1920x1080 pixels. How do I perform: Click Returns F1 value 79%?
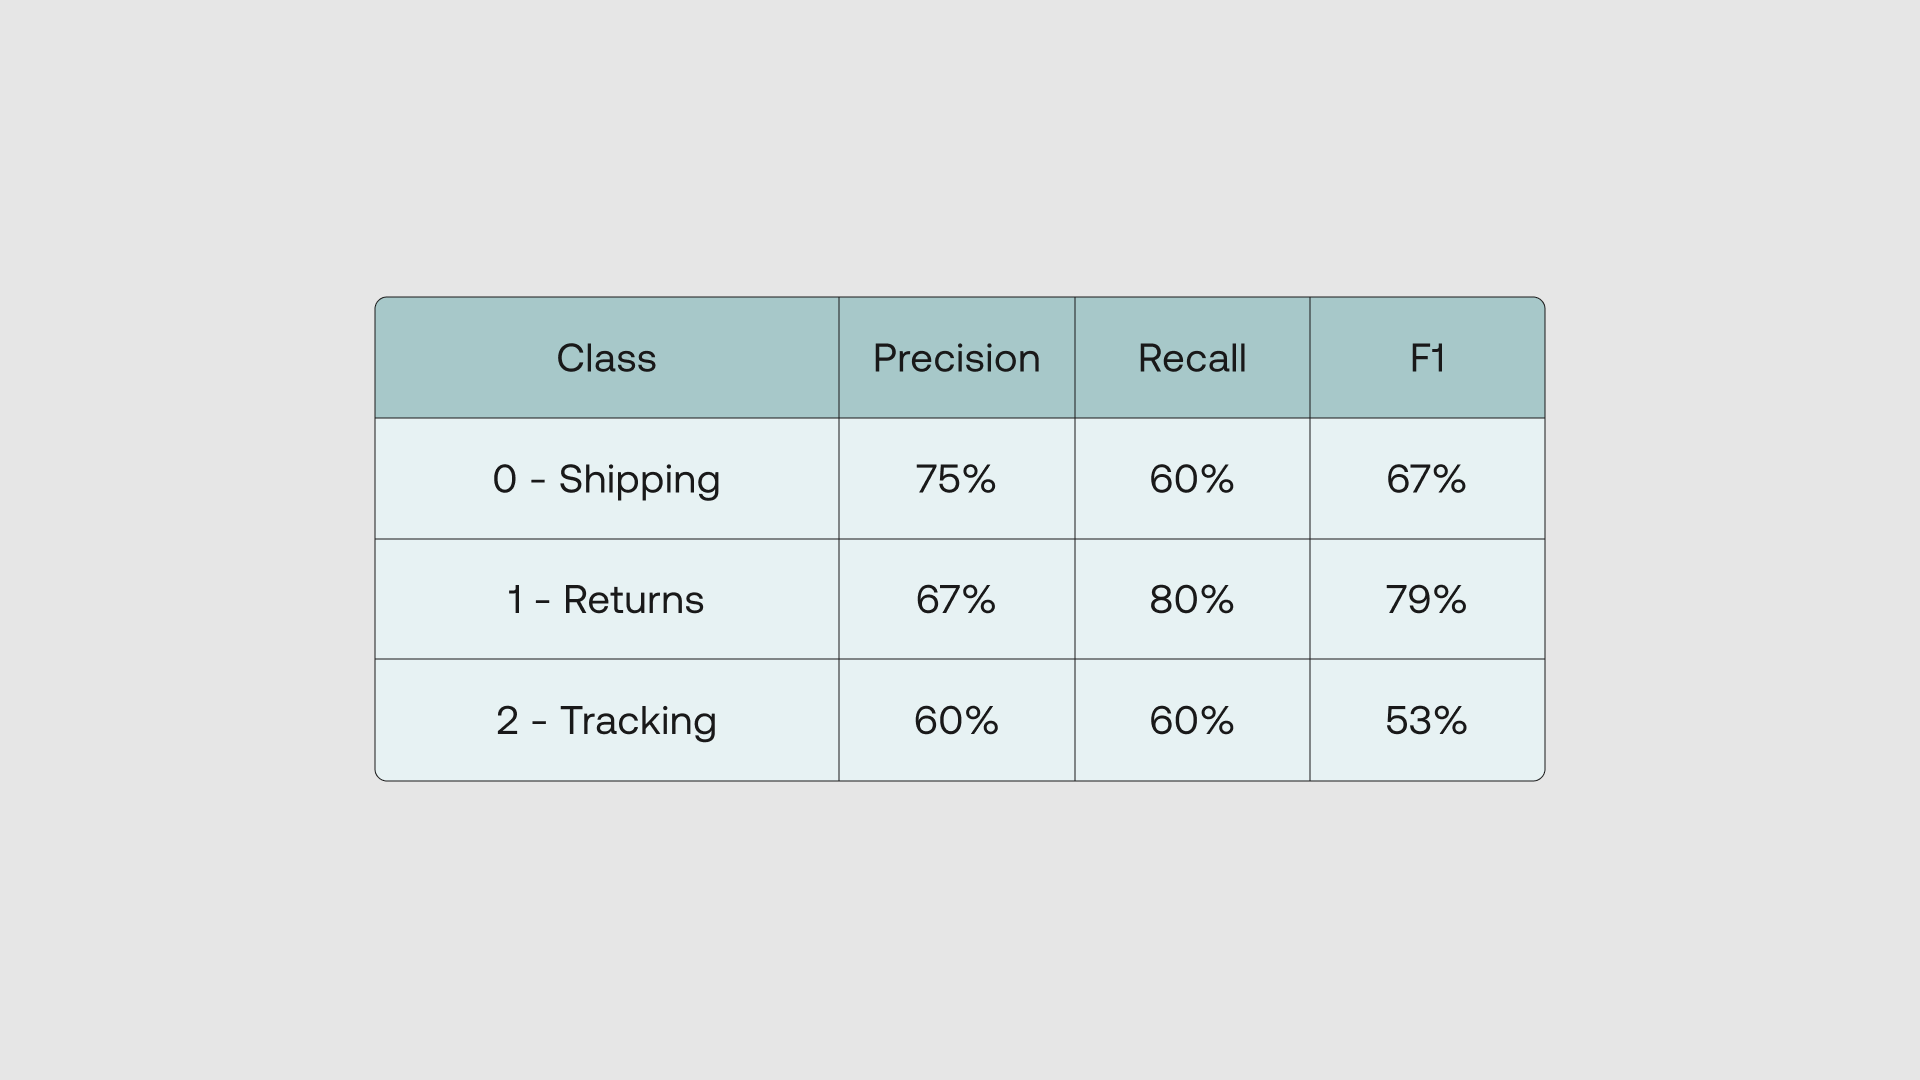pyautogui.click(x=1427, y=600)
